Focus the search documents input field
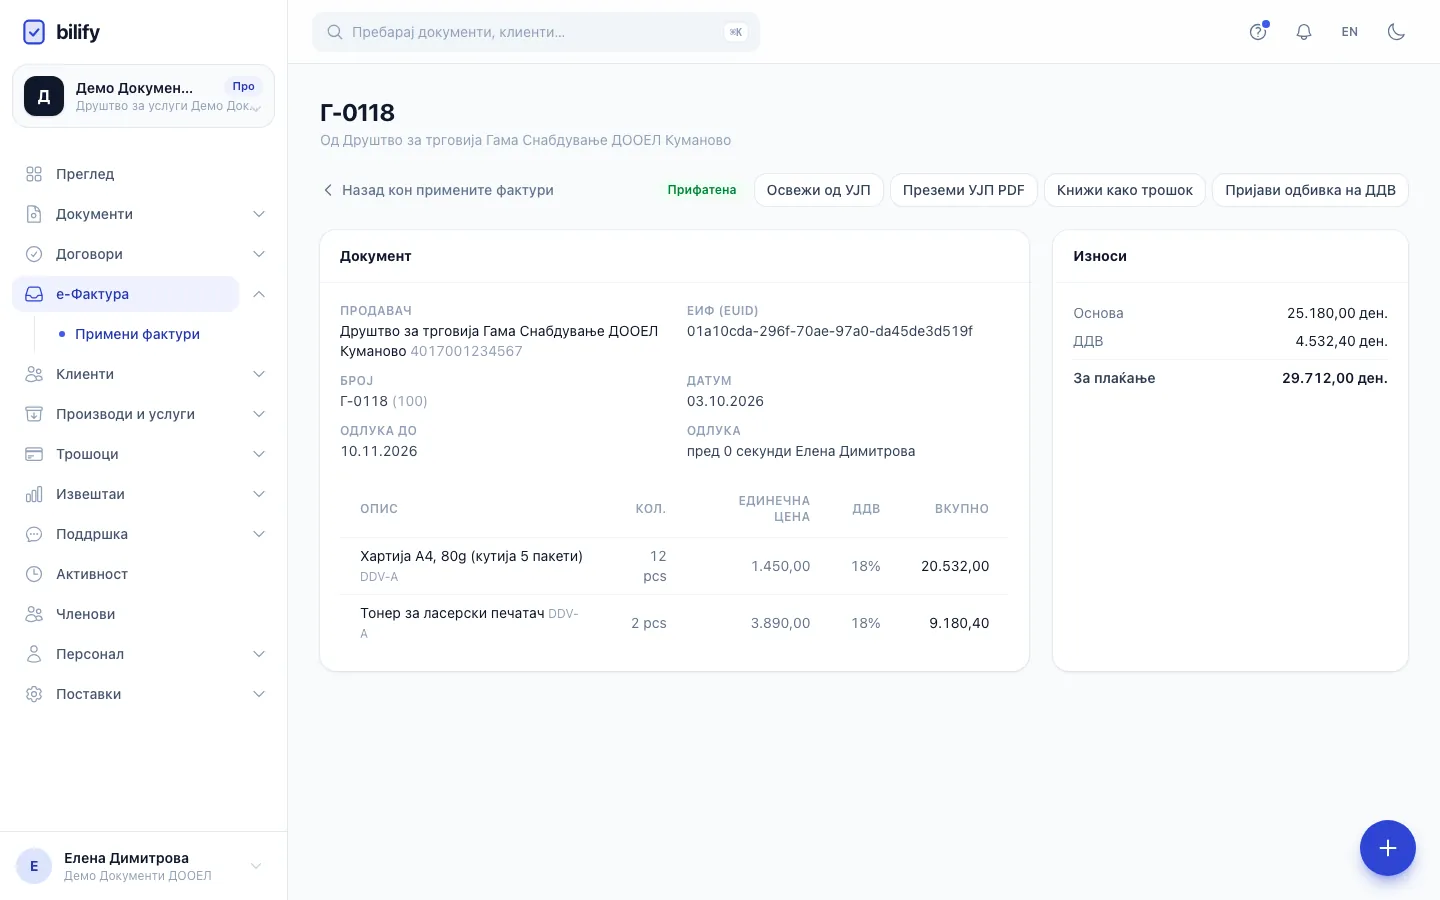The image size is (1440, 900). point(536,32)
